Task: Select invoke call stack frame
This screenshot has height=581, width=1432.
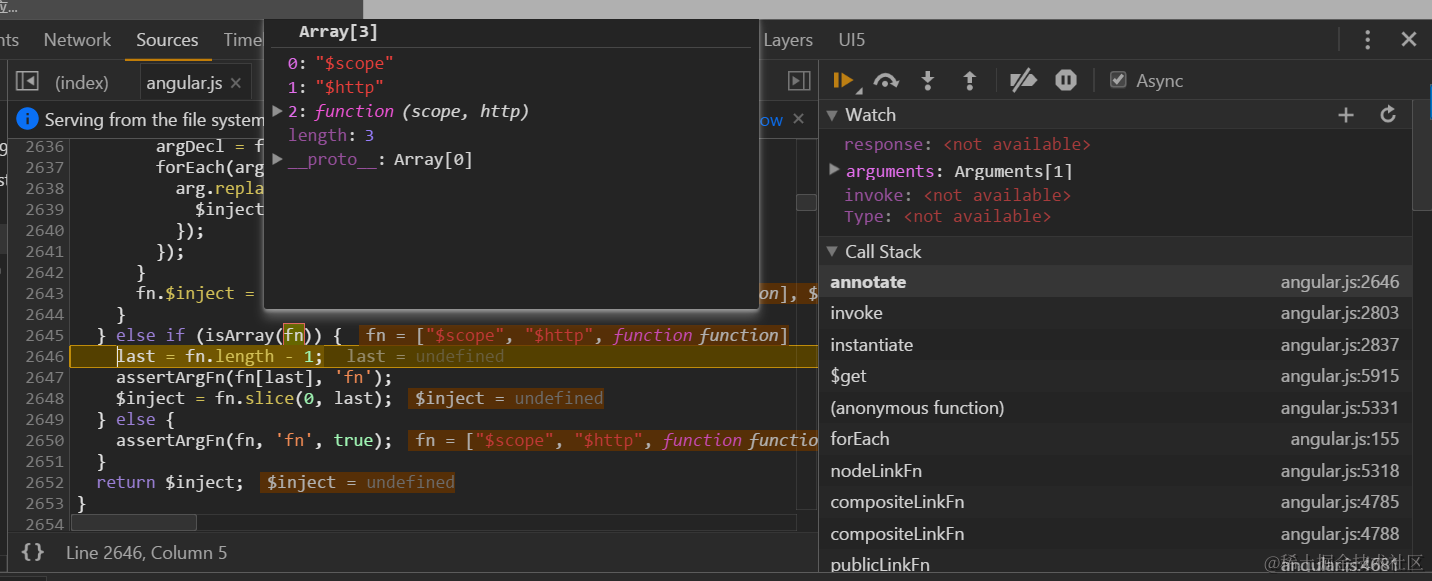Action: point(1115,313)
